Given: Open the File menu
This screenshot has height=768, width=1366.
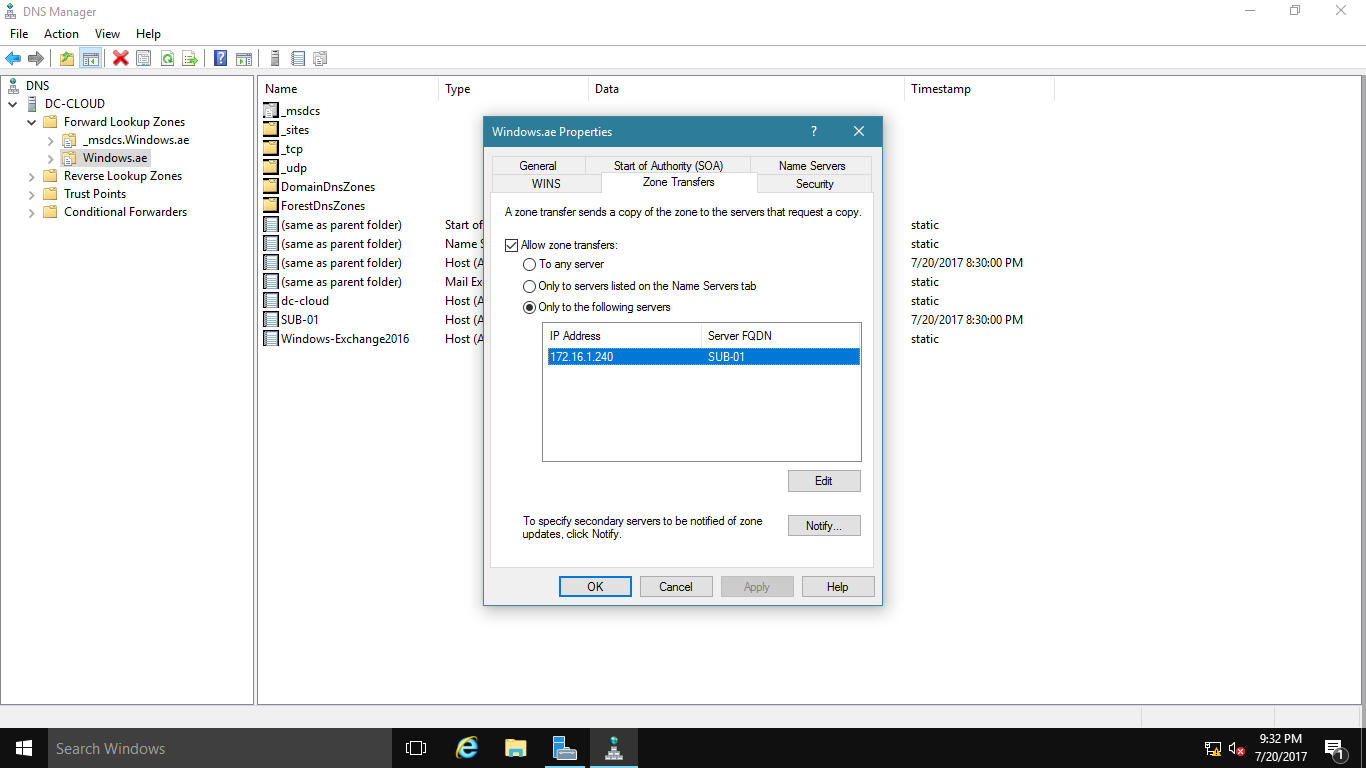Looking at the screenshot, I should [x=19, y=34].
